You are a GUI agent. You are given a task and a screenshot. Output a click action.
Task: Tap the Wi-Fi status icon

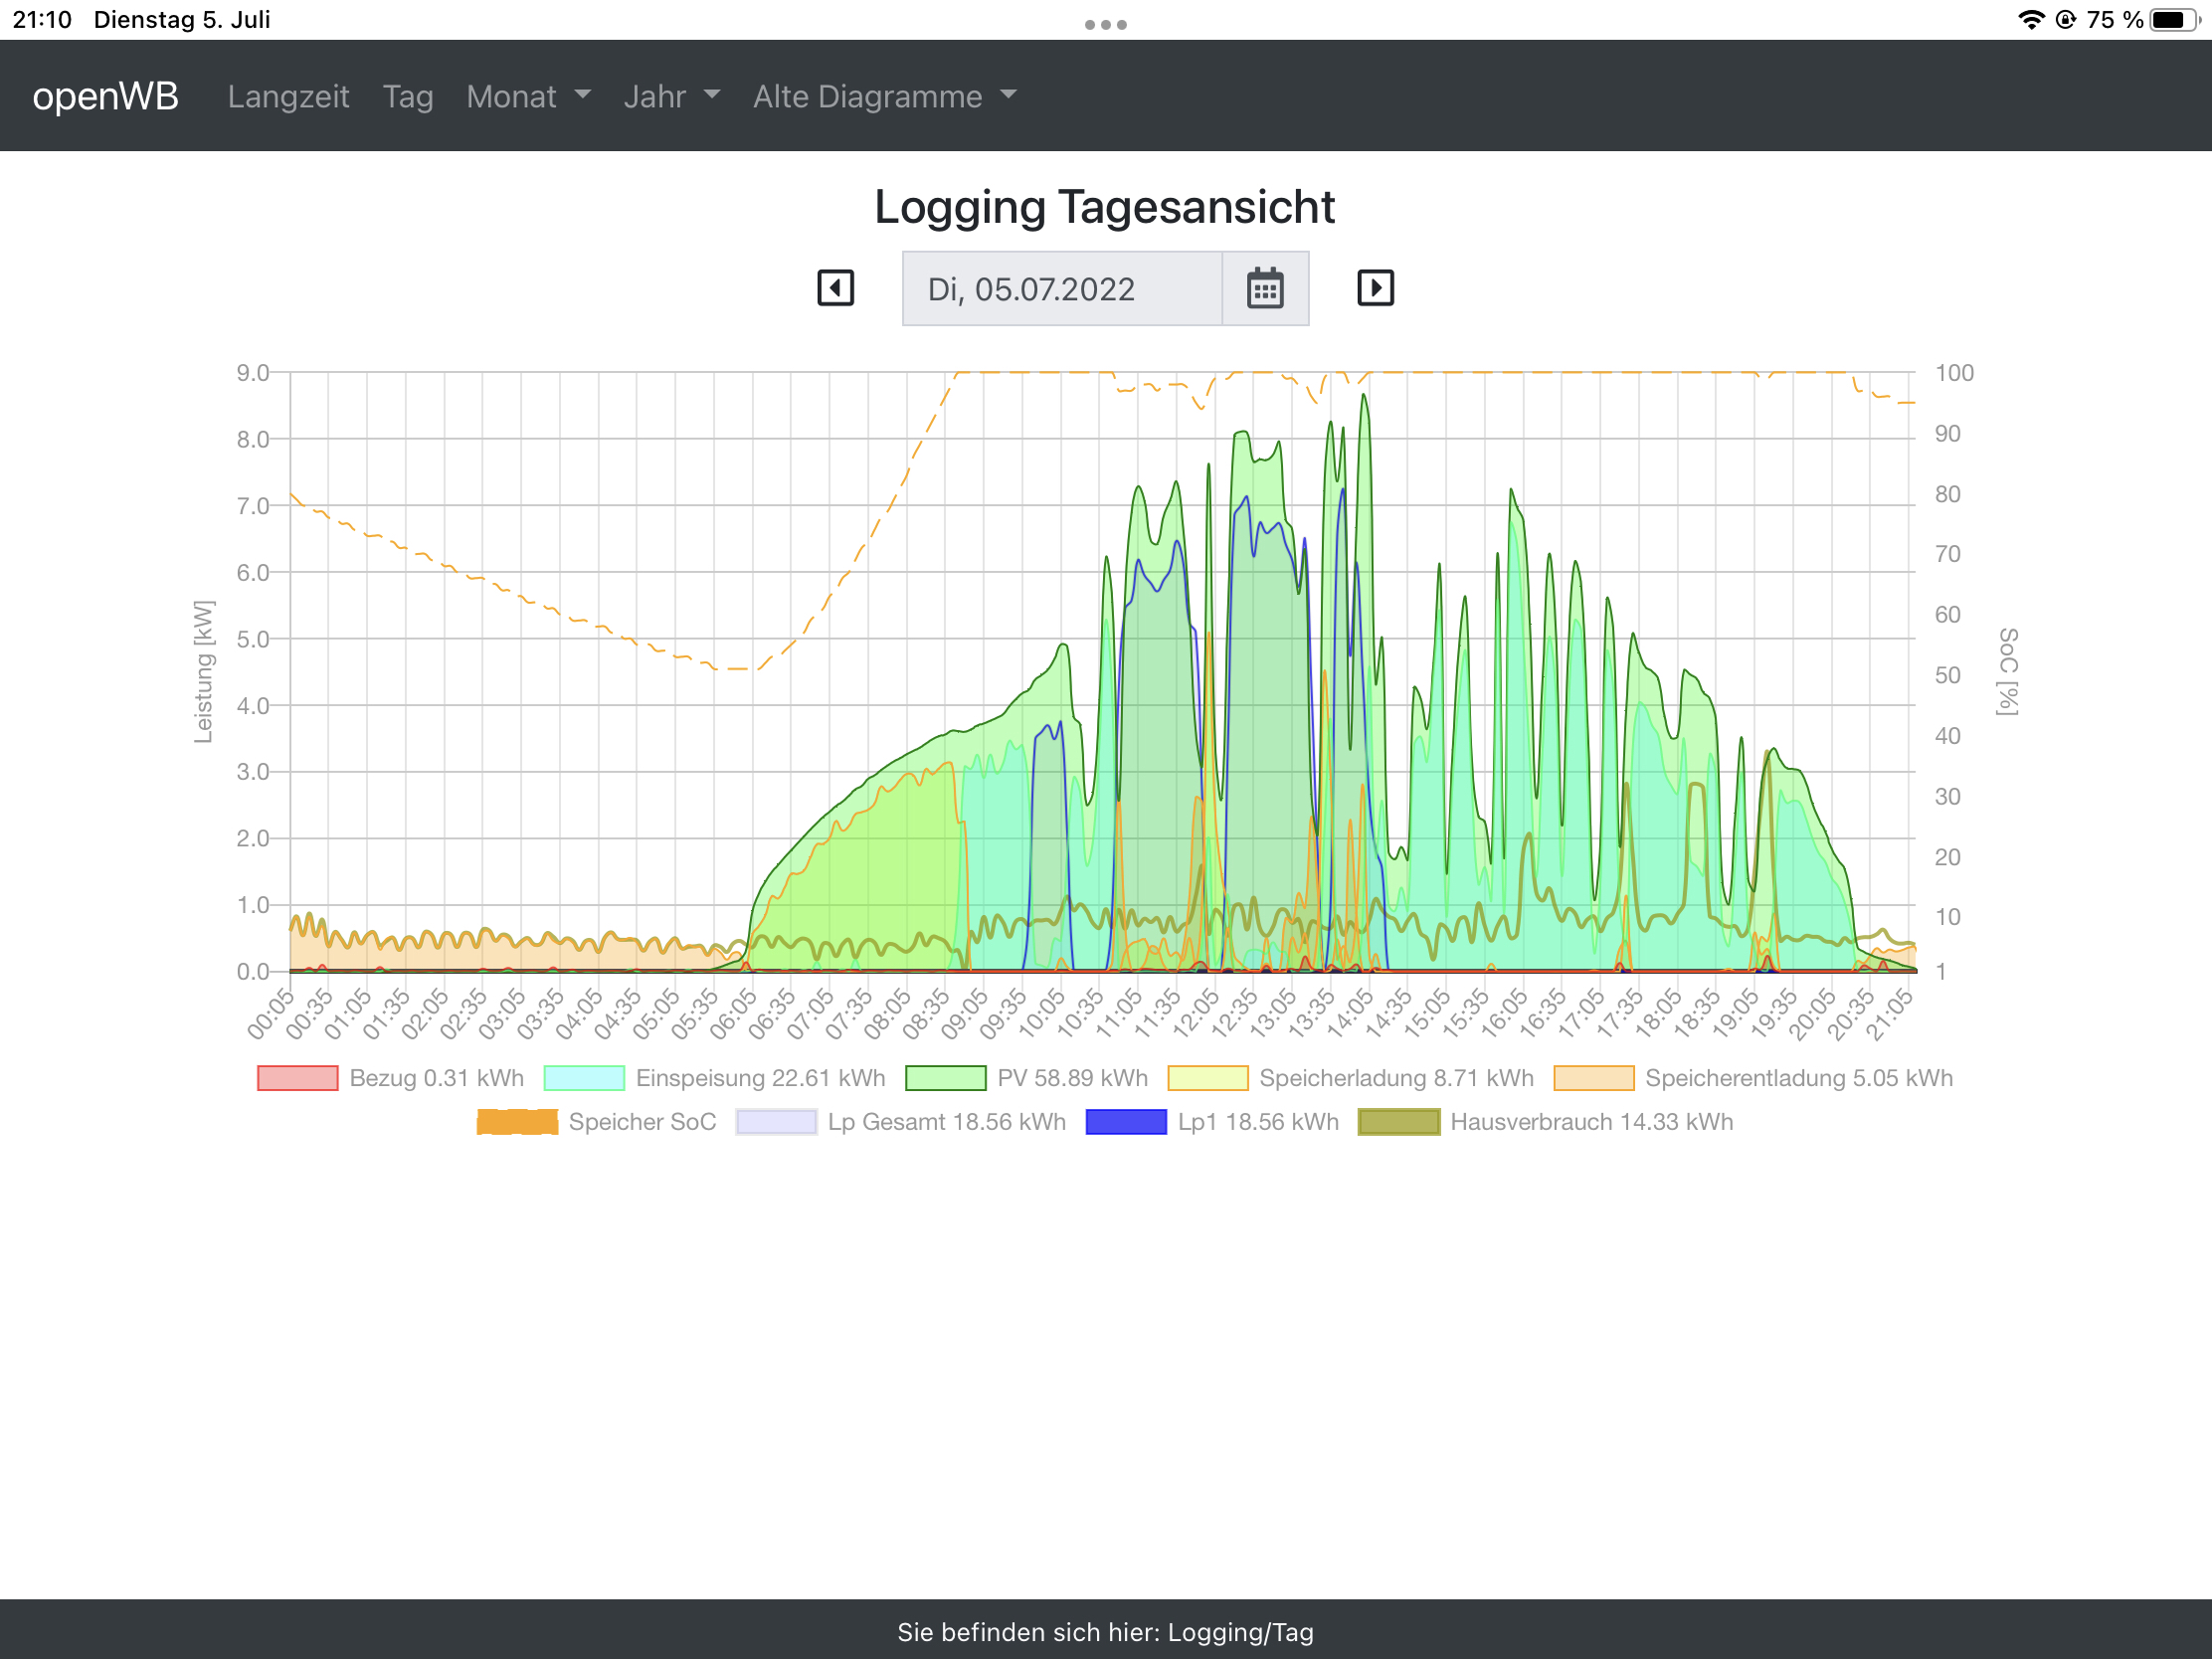(2031, 20)
